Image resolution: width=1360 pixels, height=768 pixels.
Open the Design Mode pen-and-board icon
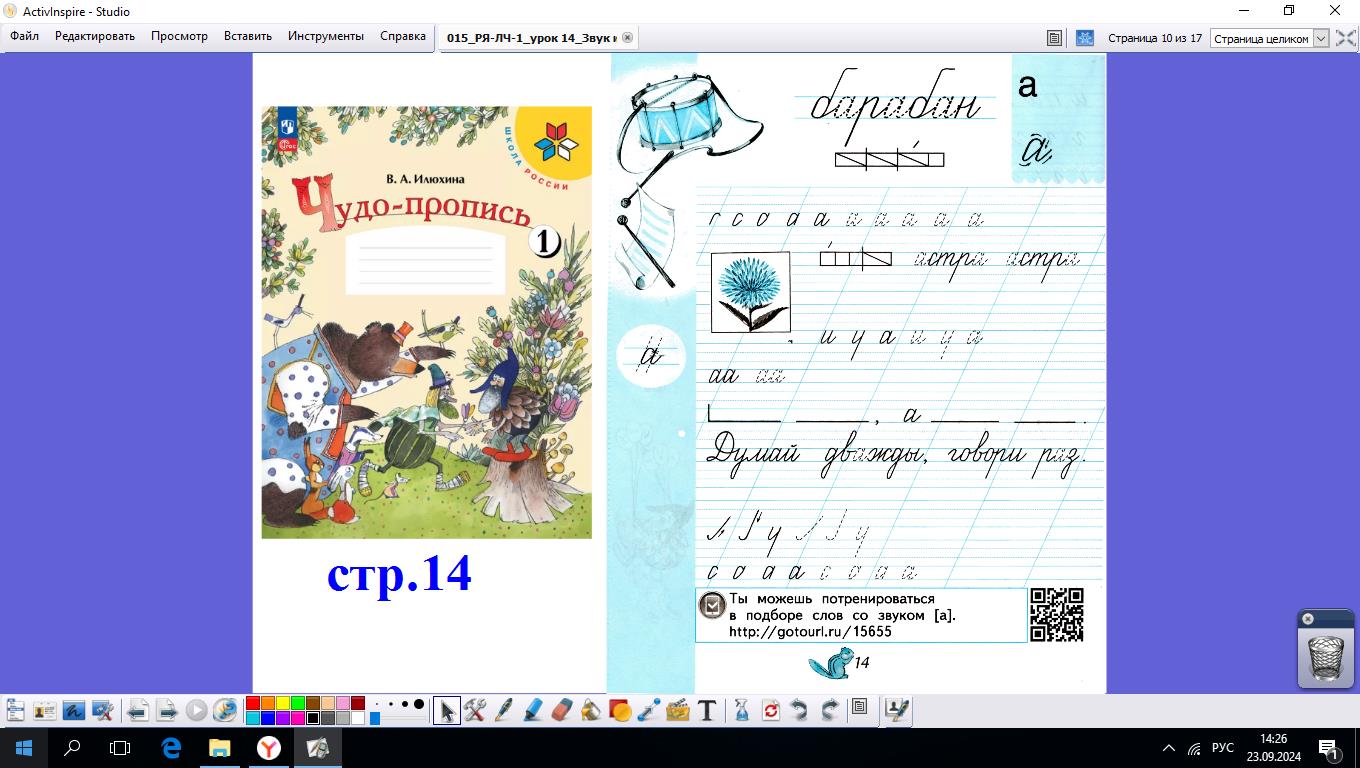(897, 710)
